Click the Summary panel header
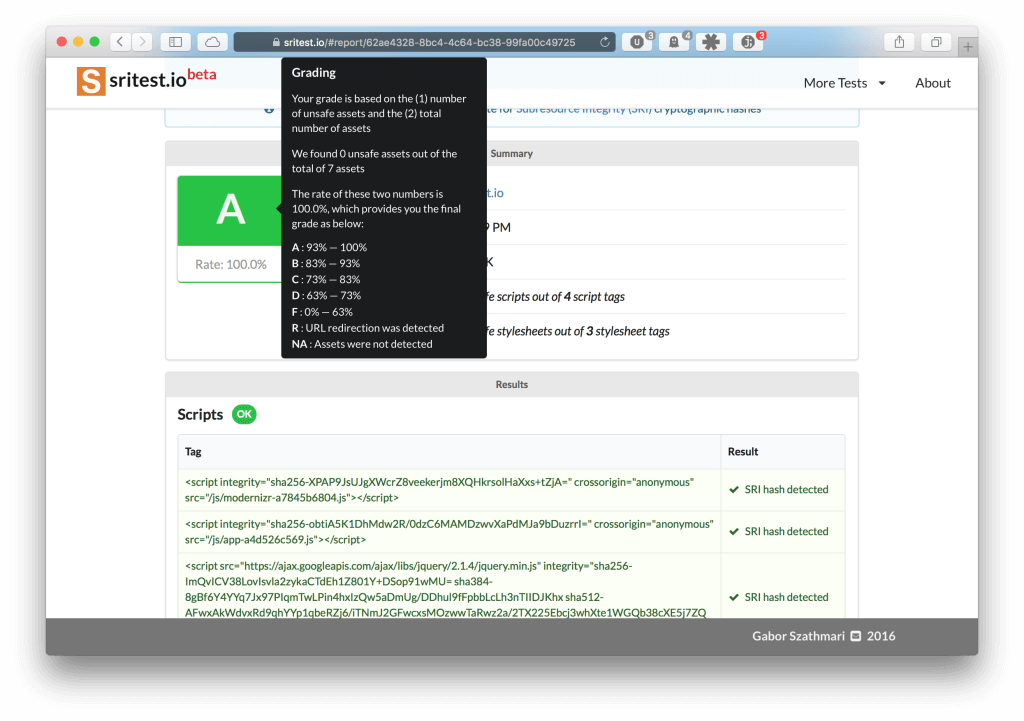The width and height of the screenshot is (1024, 721). coord(512,153)
